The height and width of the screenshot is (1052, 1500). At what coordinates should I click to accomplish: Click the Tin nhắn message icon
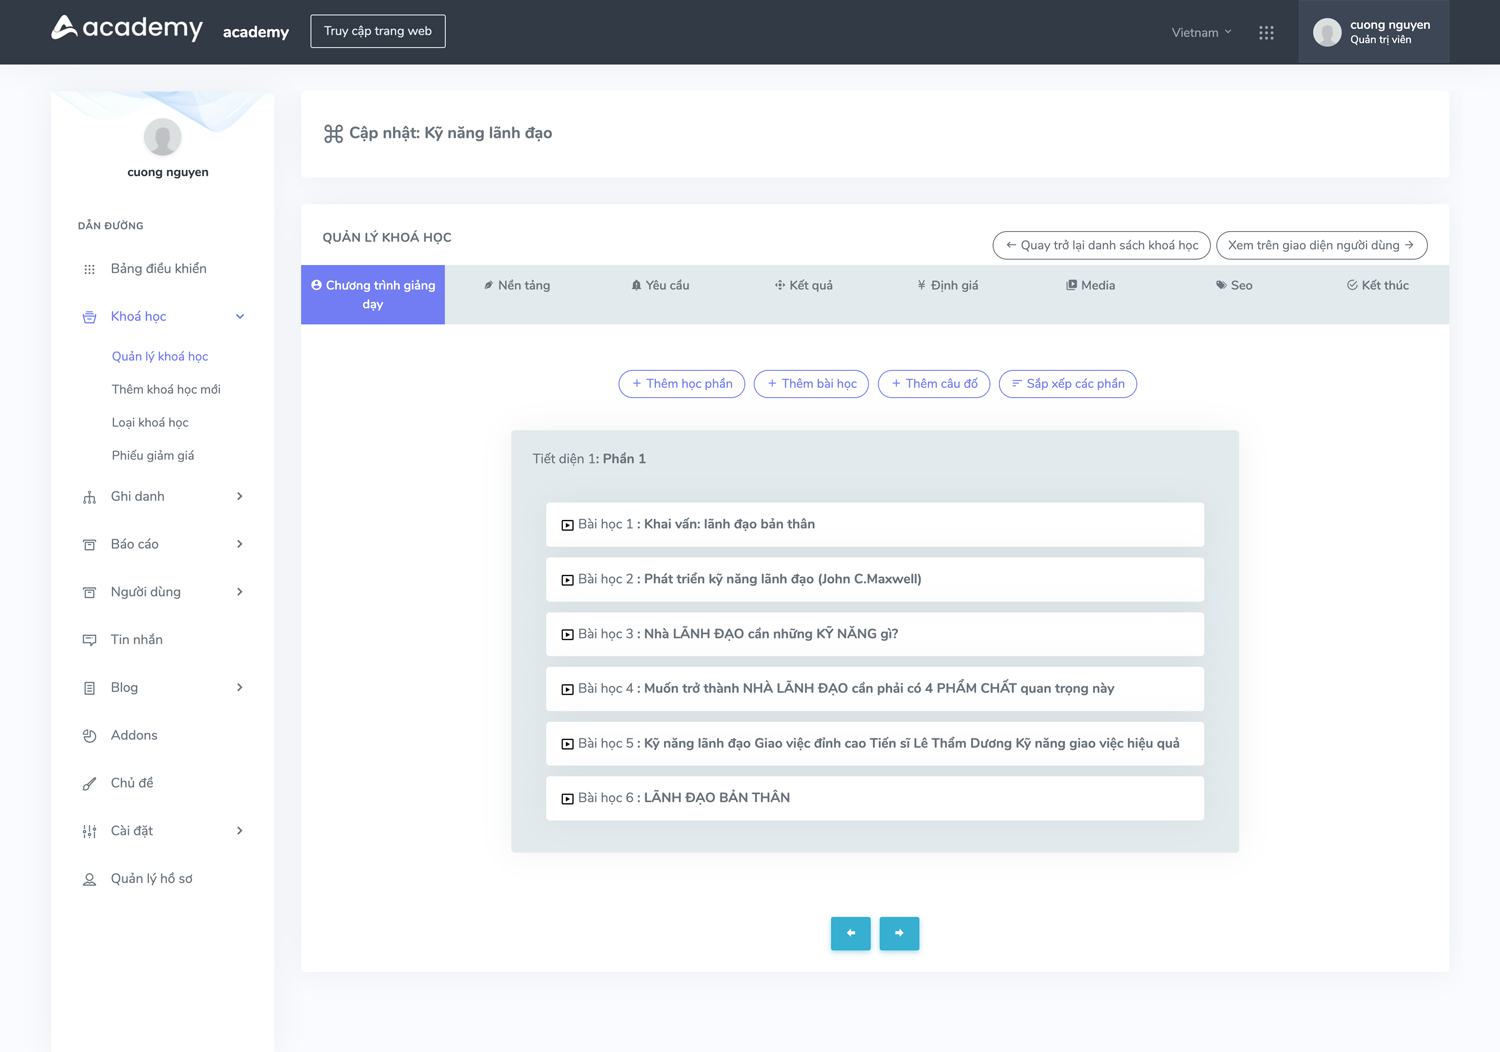(x=89, y=640)
